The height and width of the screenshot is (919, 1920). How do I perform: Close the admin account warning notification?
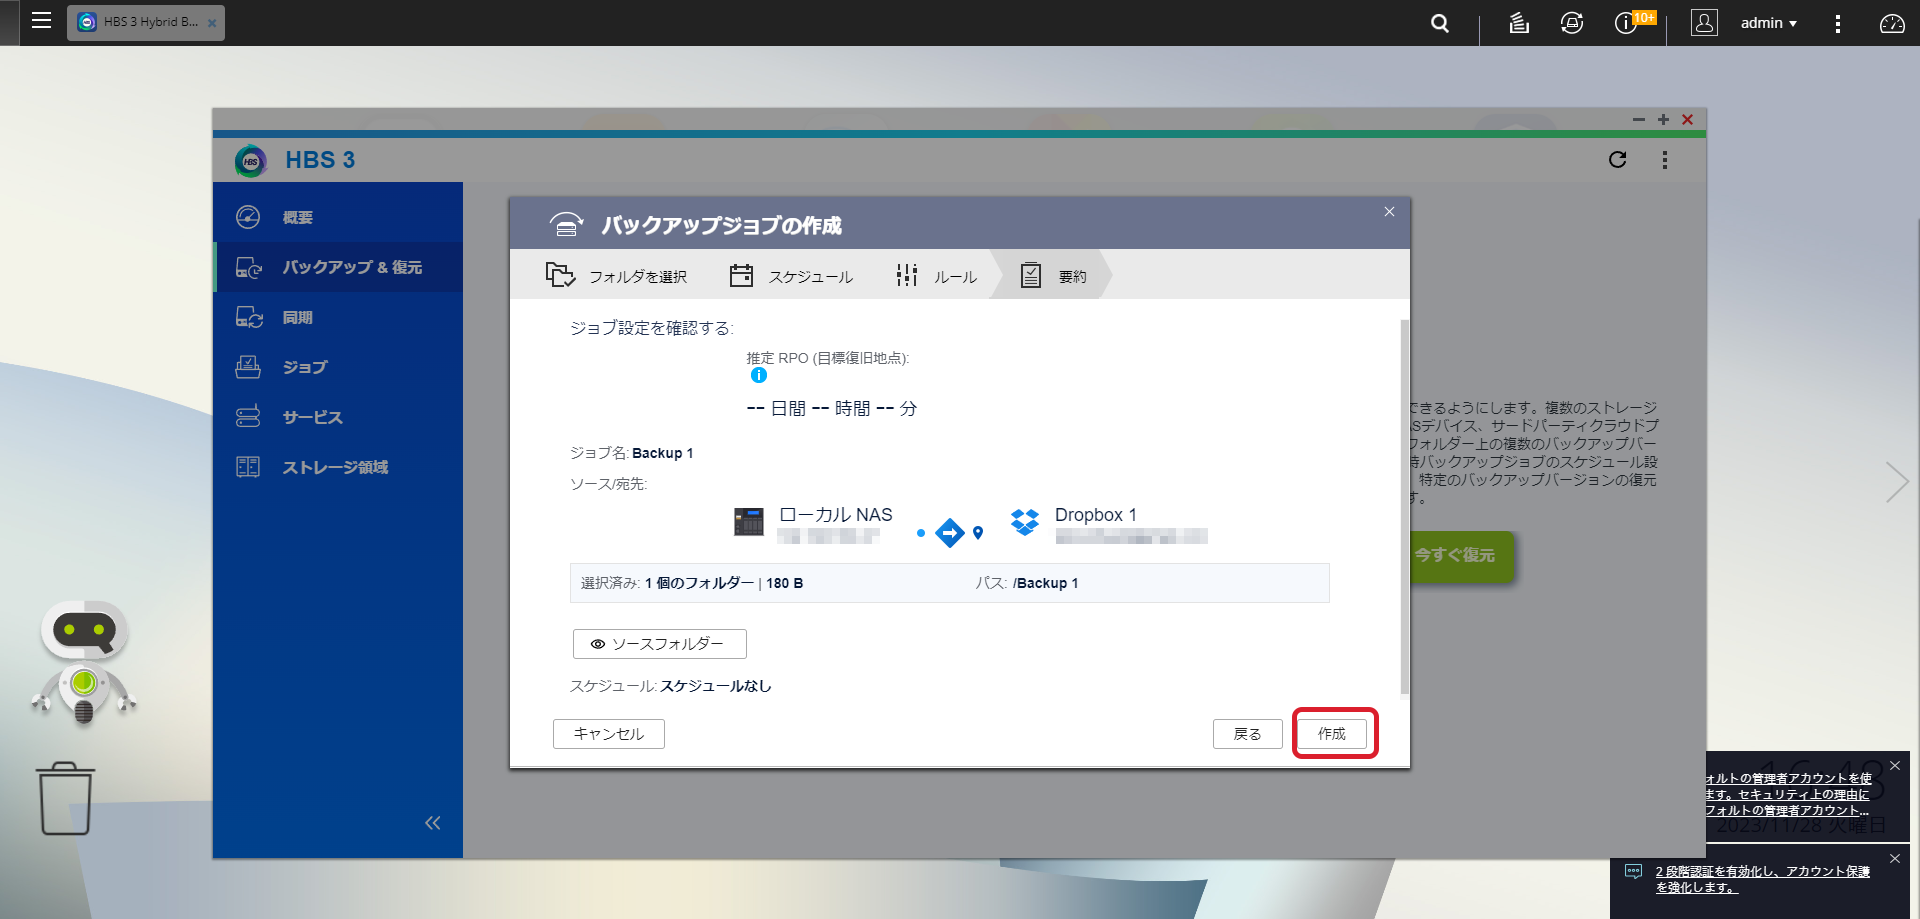(x=1895, y=766)
